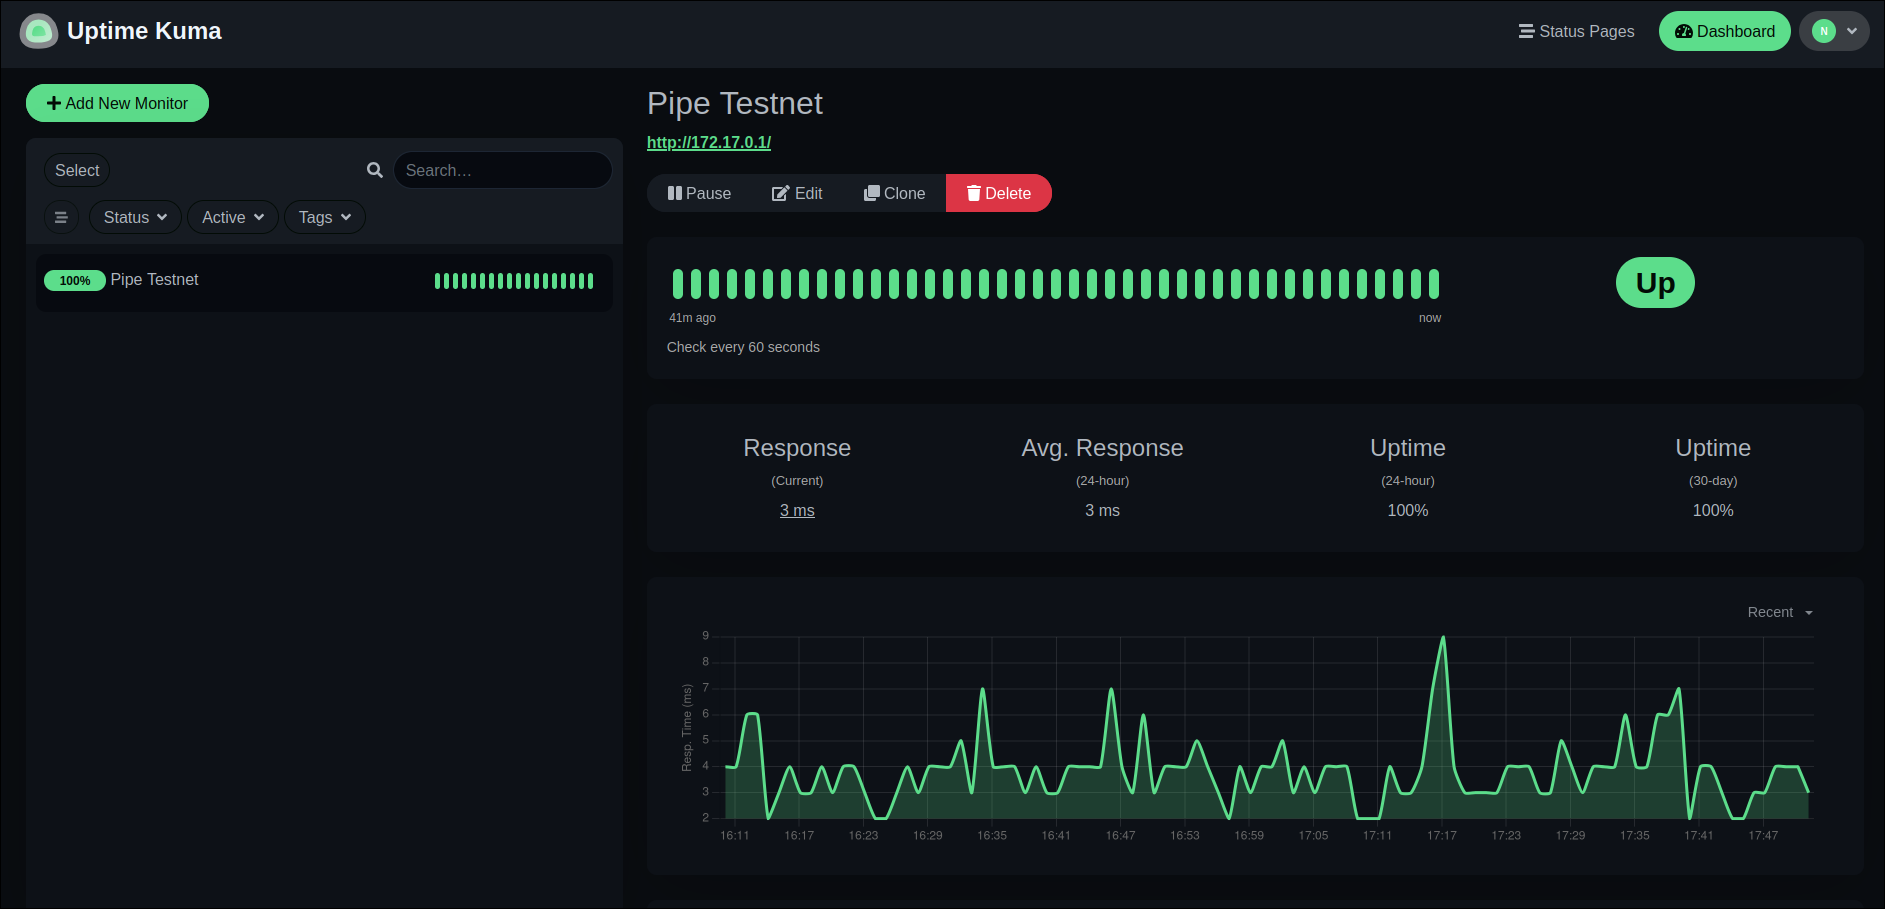Click the Uptime Kuma logo icon
Screen dimensions: 1885x909
(x=39, y=31)
